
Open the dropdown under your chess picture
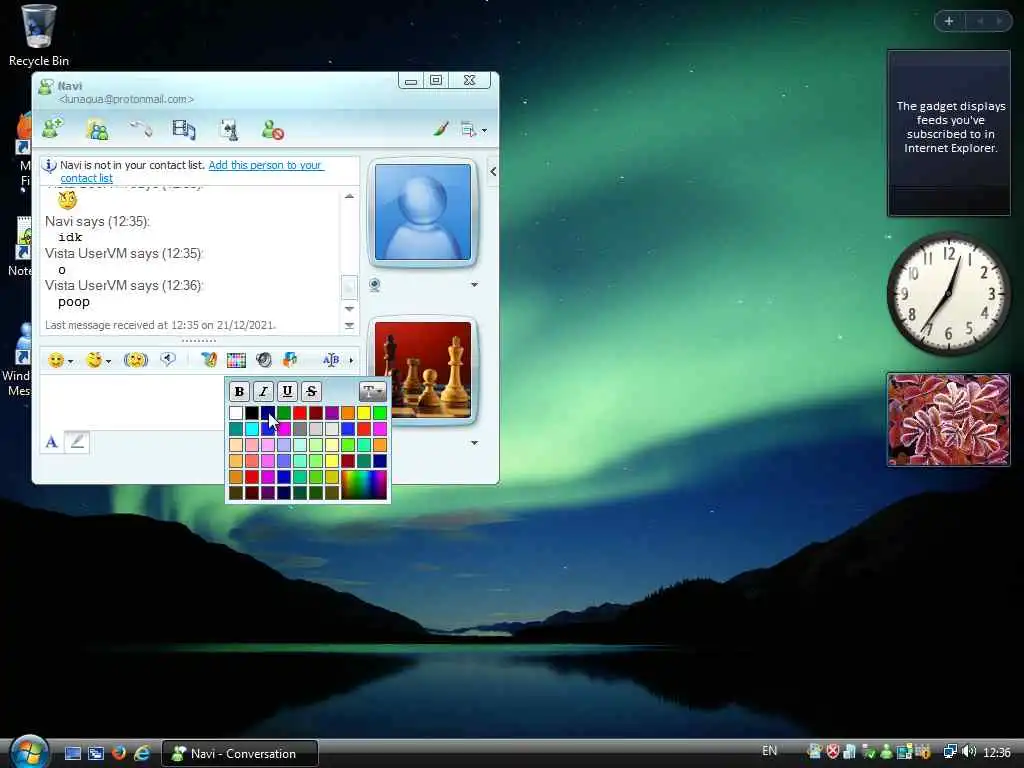(475, 443)
